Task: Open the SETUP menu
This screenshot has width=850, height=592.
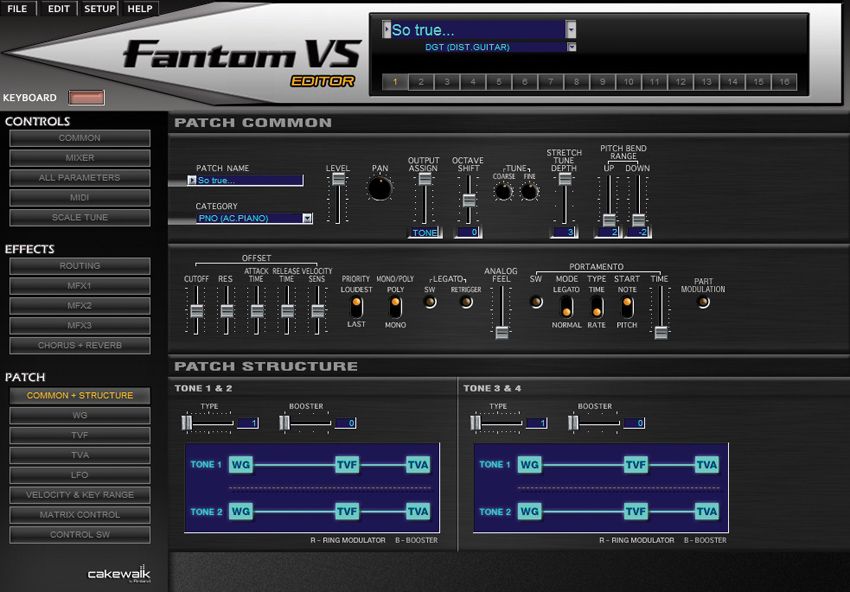Action: [x=99, y=8]
